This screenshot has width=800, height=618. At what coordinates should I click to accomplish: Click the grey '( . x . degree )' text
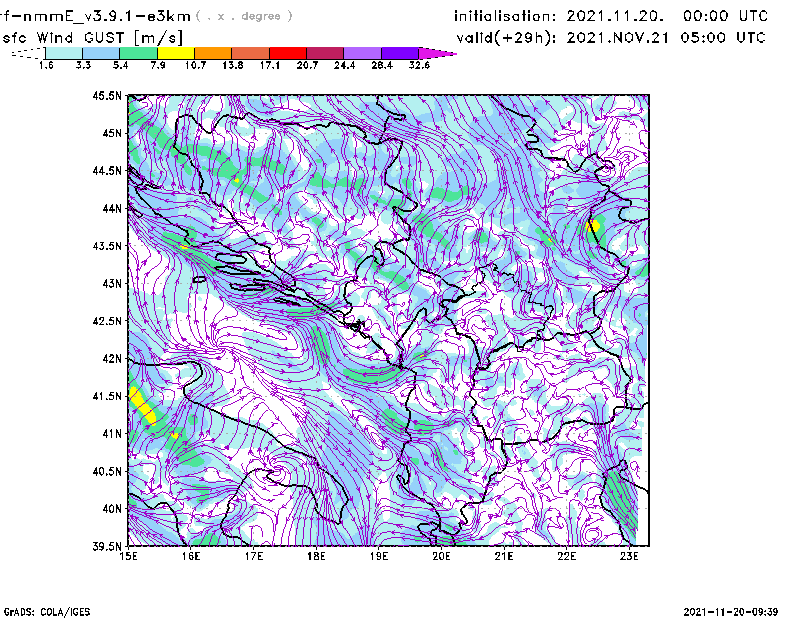(x=244, y=16)
